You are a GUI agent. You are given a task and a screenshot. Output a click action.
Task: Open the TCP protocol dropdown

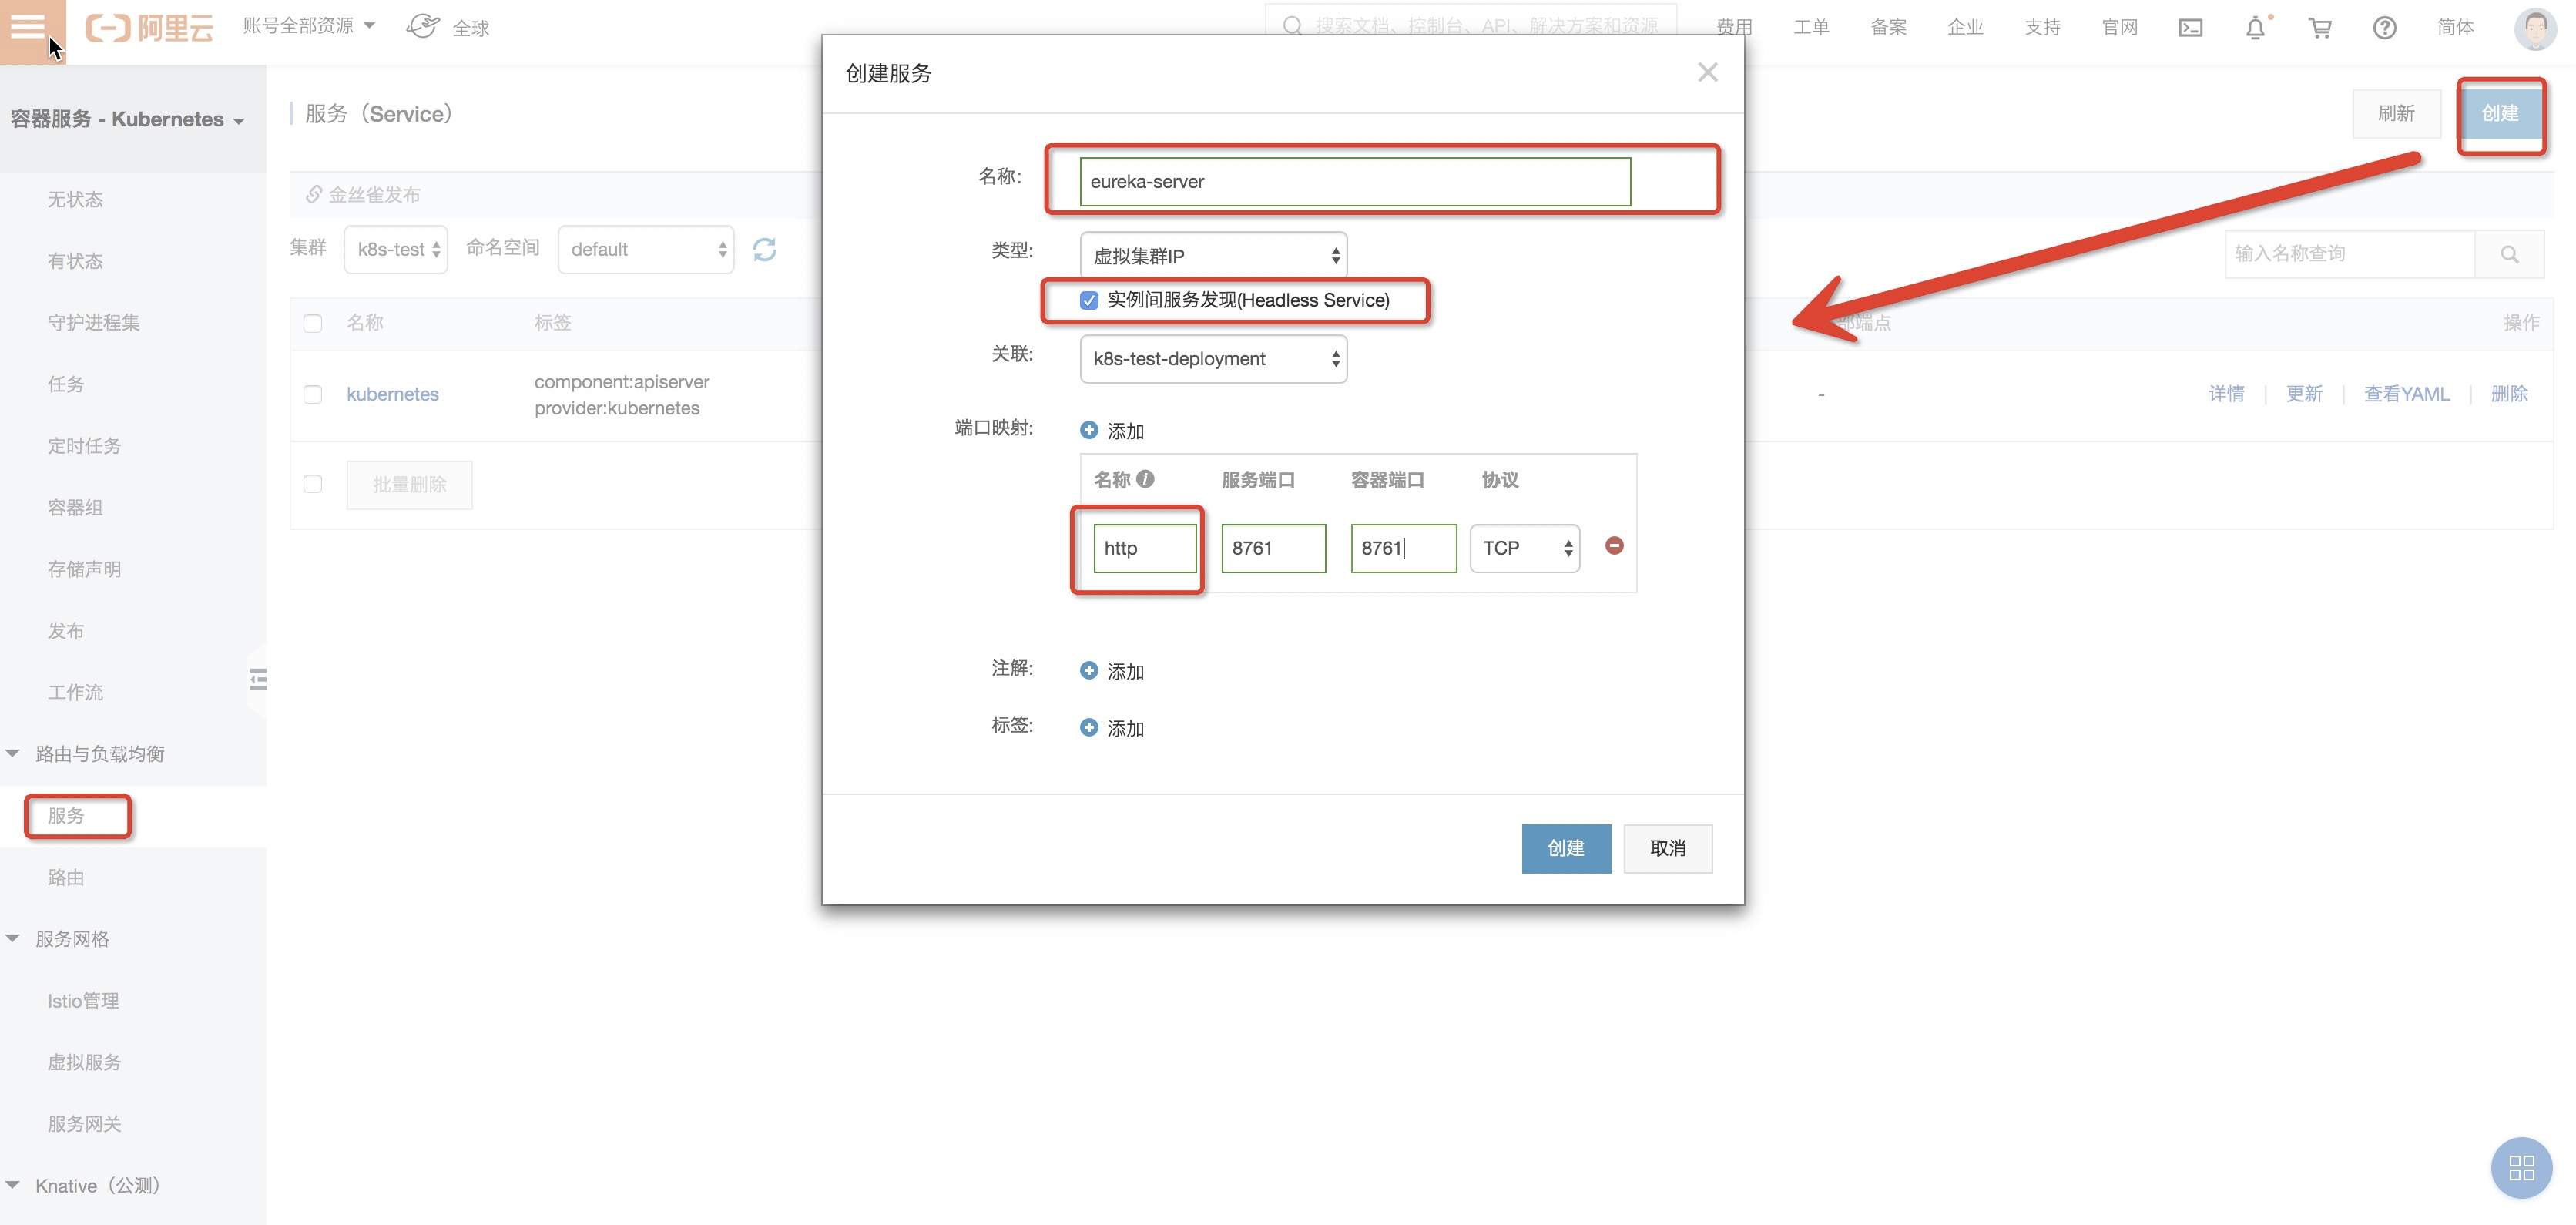pyautogui.click(x=1525, y=548)
